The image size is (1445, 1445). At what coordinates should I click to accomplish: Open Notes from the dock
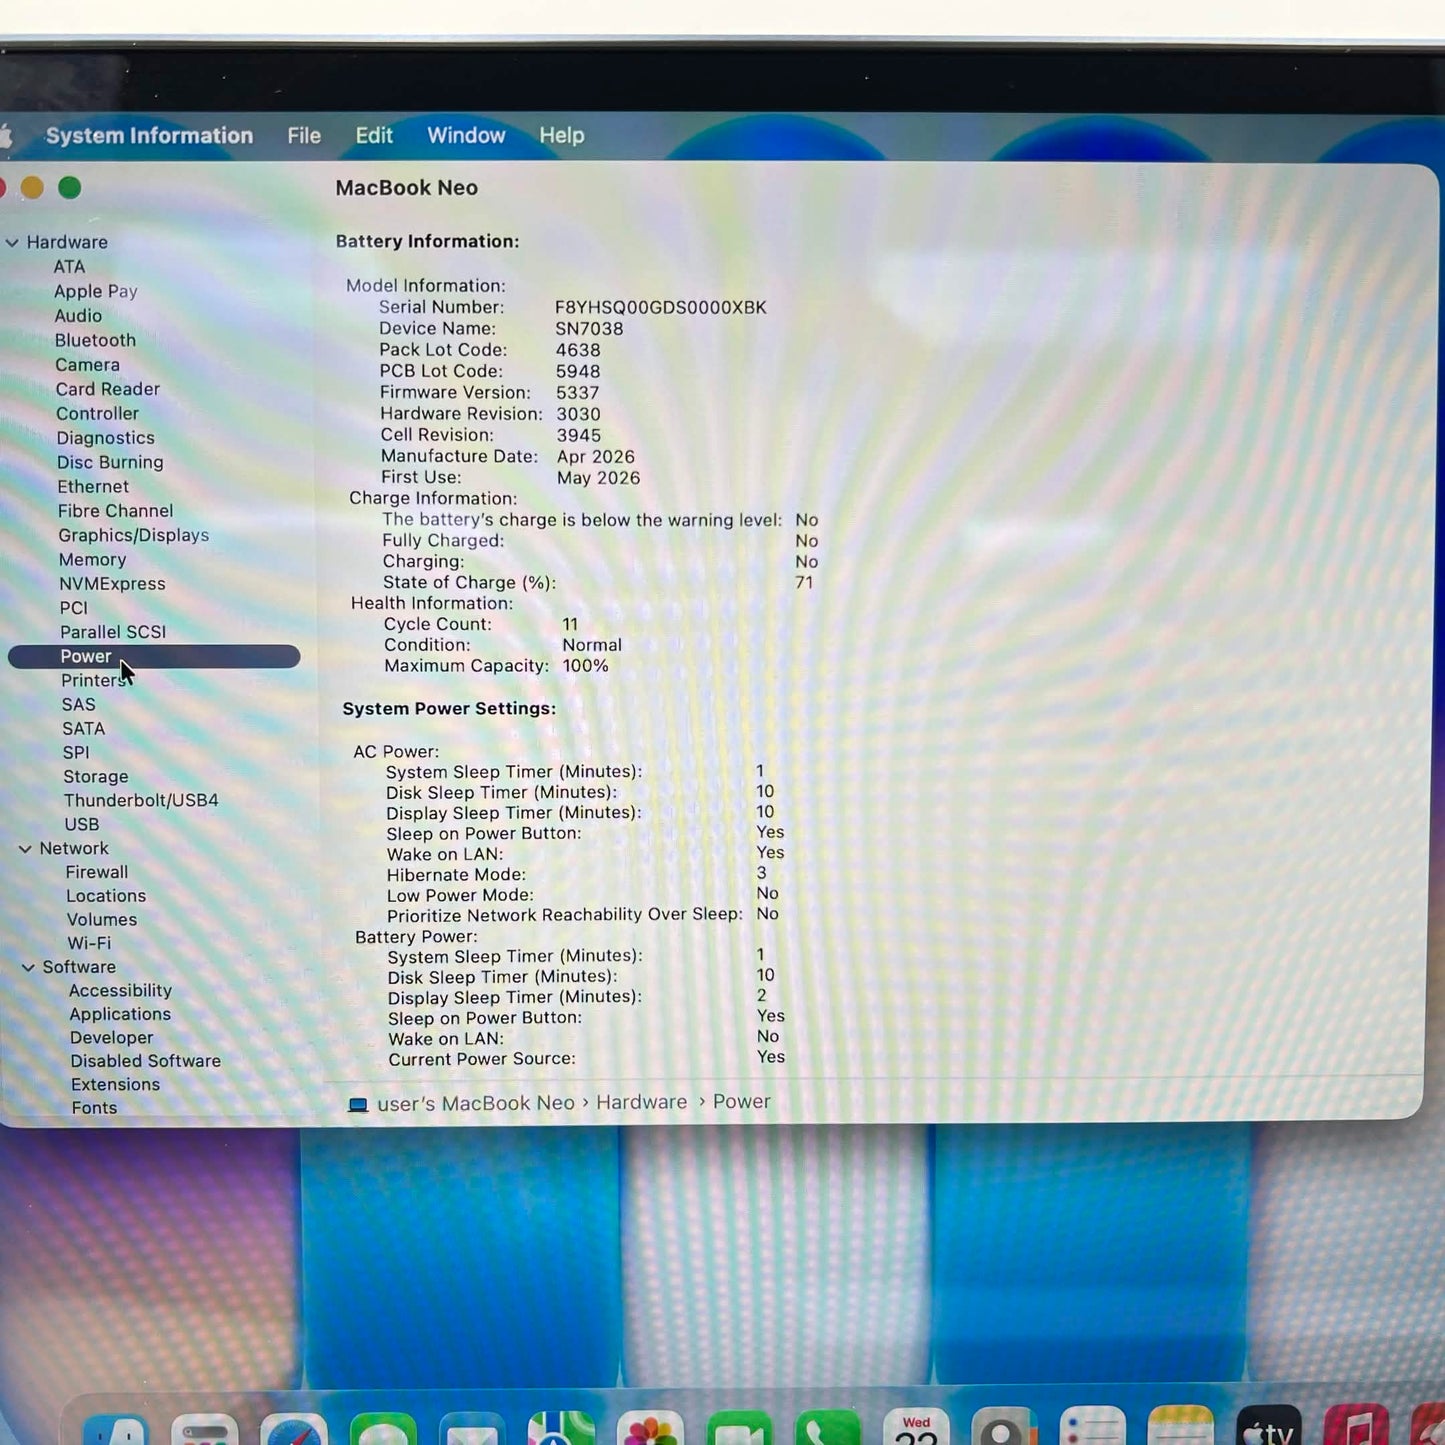pyautogui.click(x=1181, y=1427)
